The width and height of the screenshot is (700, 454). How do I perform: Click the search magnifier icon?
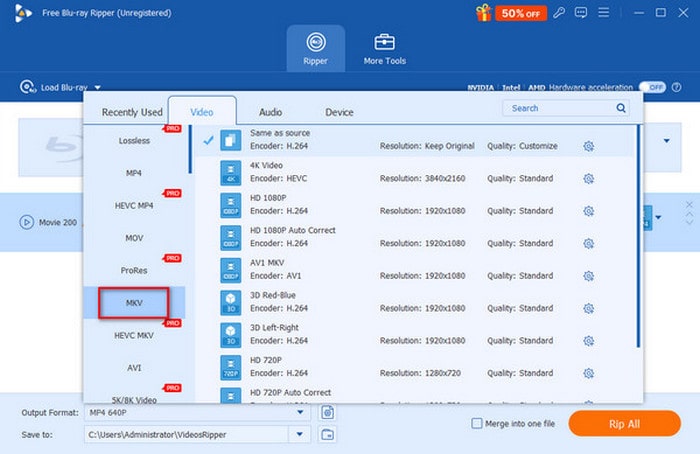tap(621, 108)
